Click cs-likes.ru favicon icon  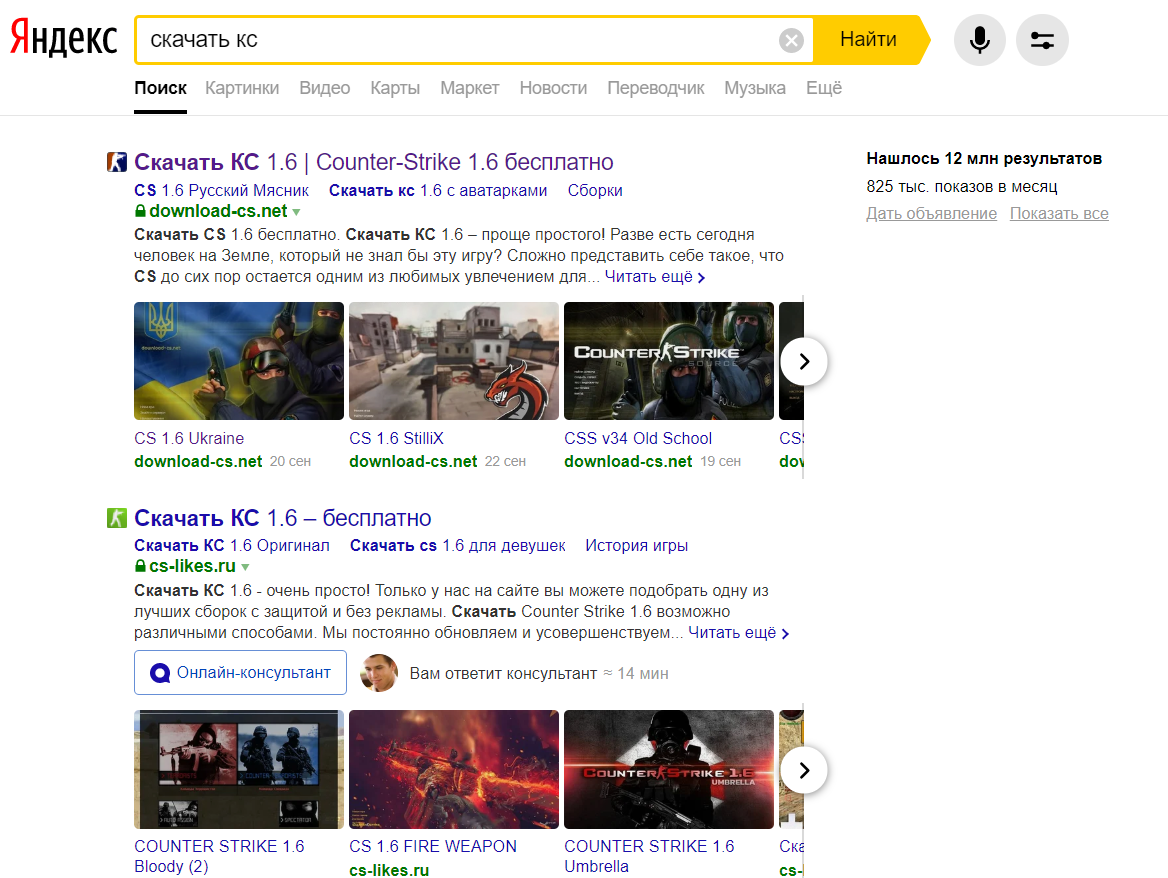117,518
